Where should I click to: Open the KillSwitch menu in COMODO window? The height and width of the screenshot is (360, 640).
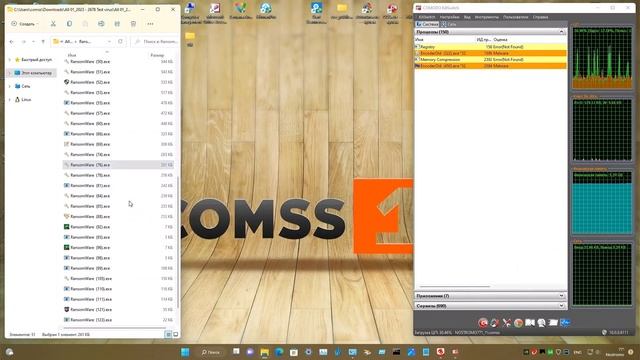click(x=427, y=17)
